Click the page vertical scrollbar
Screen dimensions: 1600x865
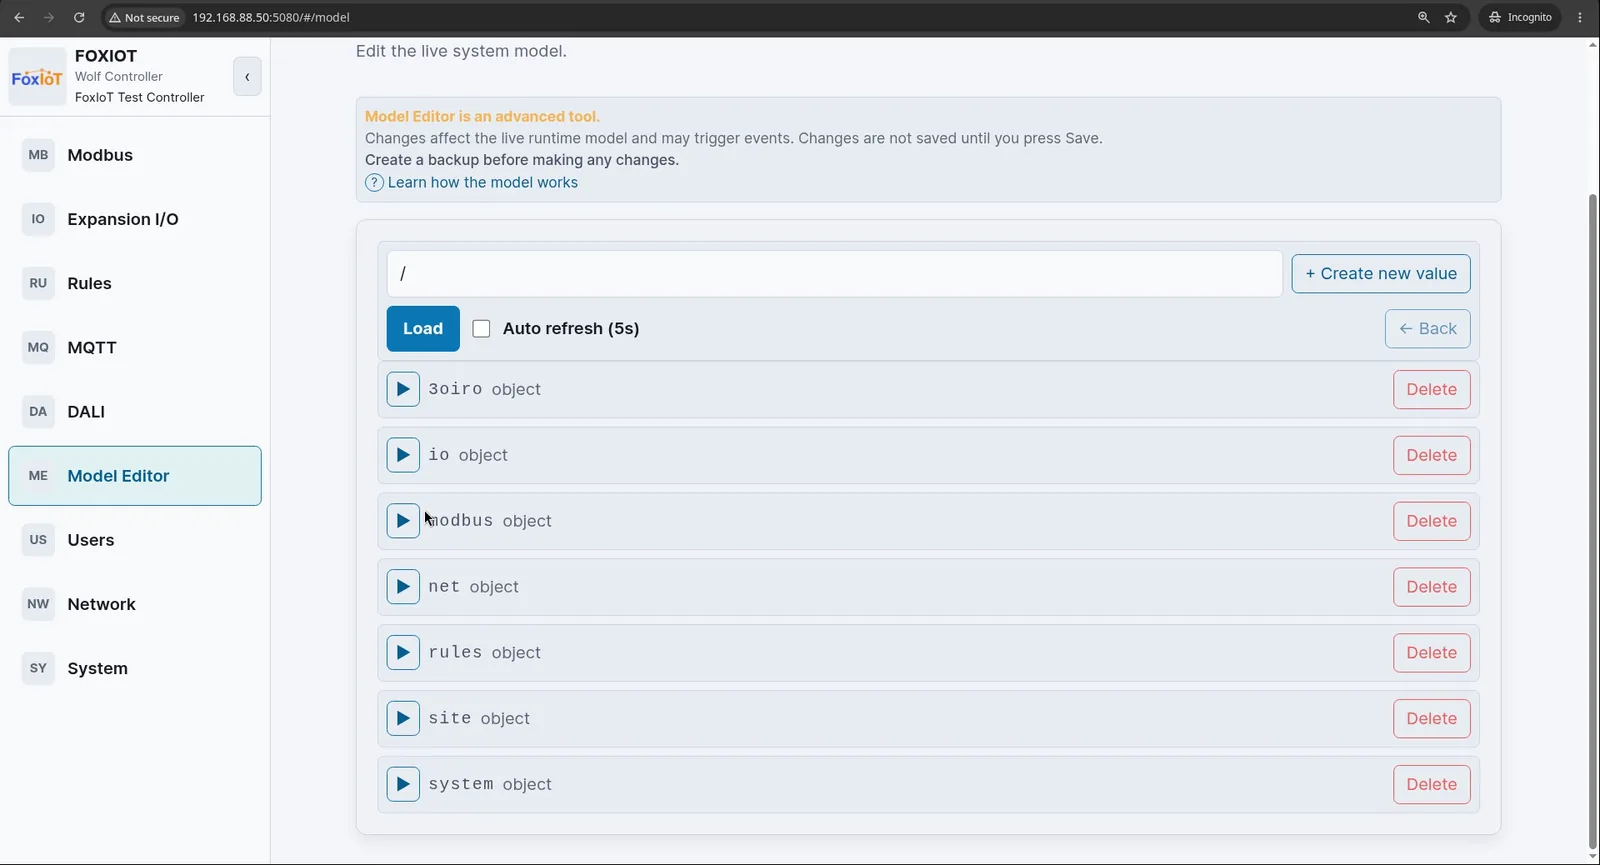1593,520
